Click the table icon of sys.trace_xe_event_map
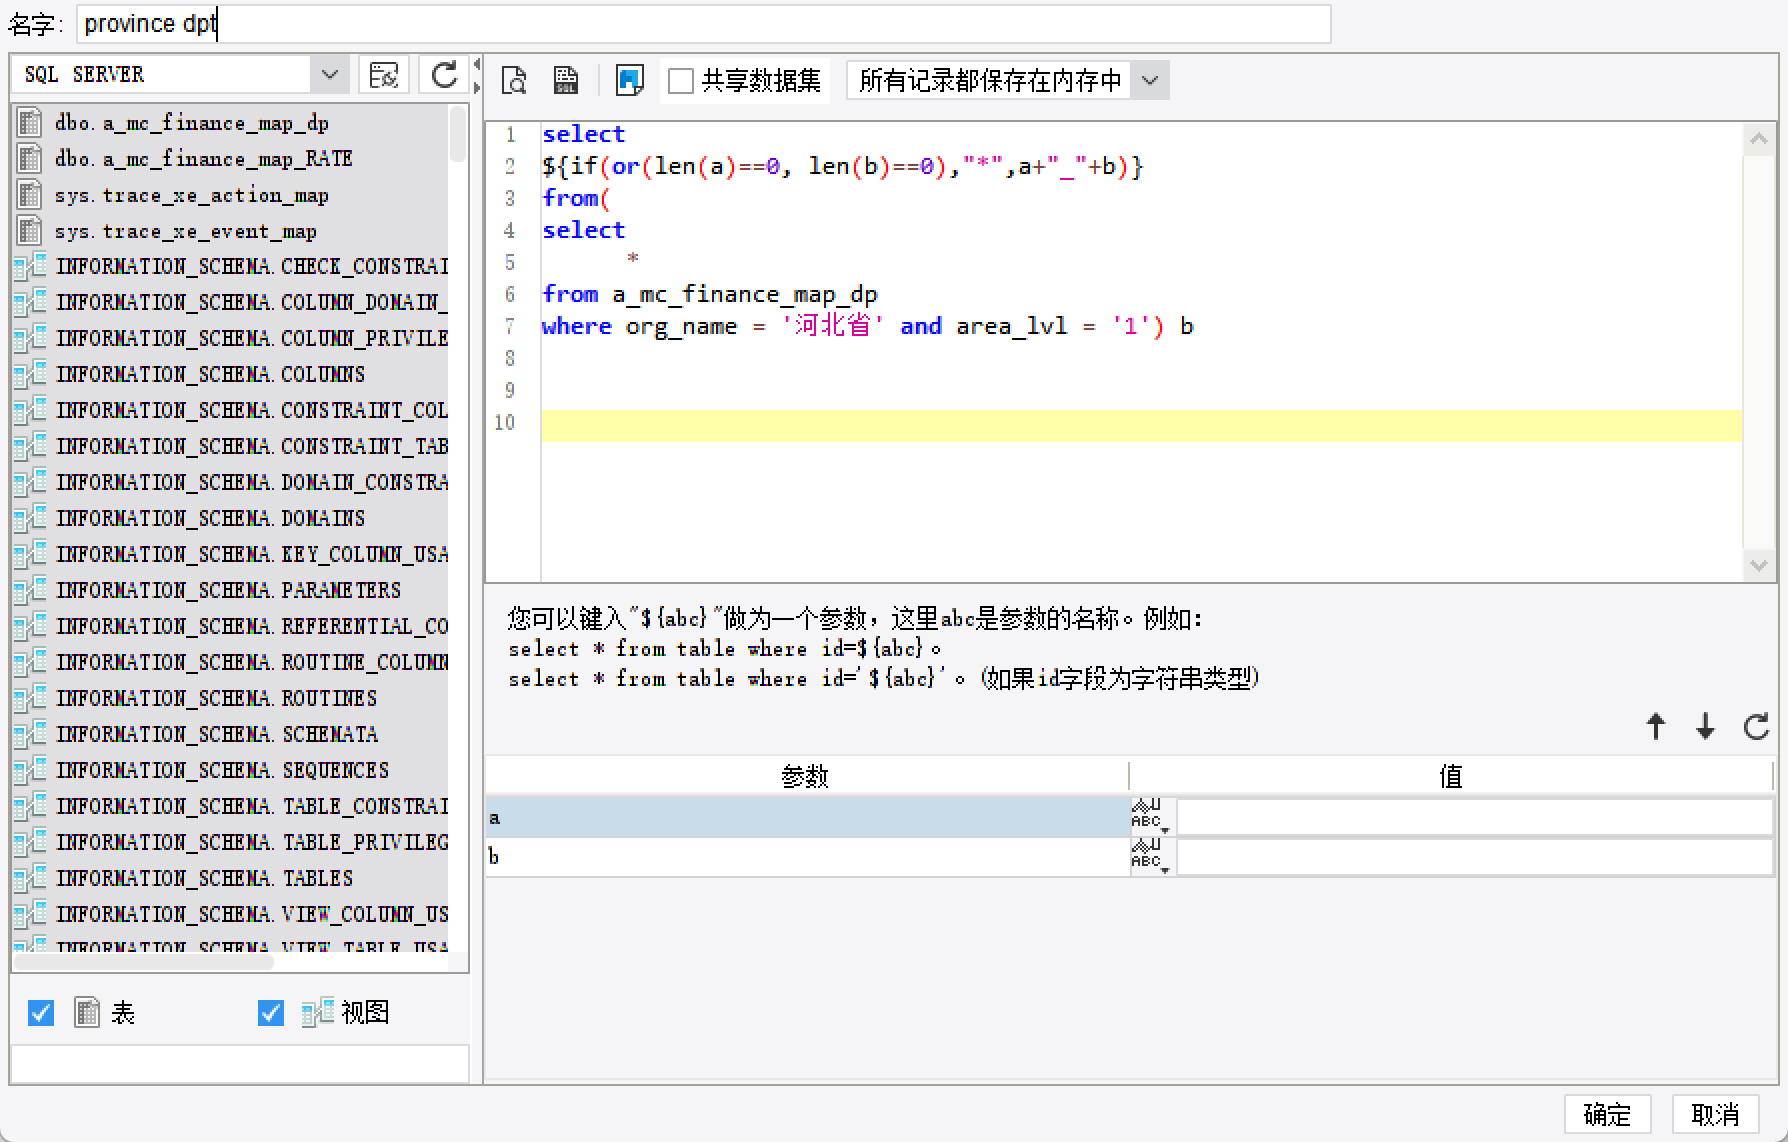The image size is (1788, 1142). 30,230
